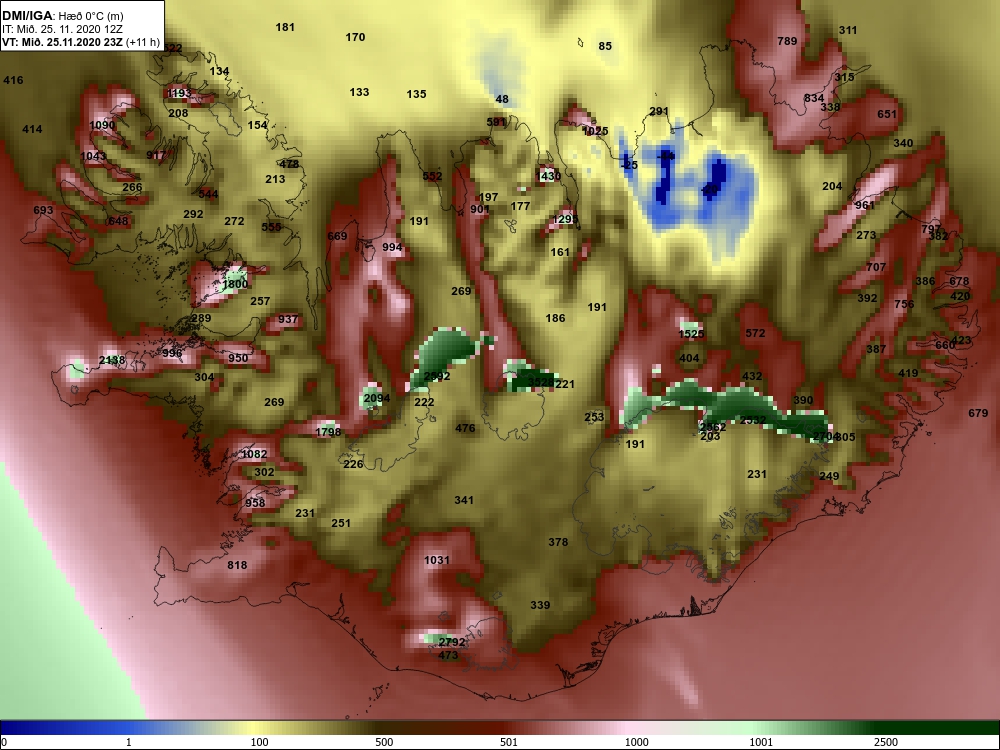This screenshot has height=750, width=1000.
Task: Click the map value '1525'
Action: [x=691, y=334]
